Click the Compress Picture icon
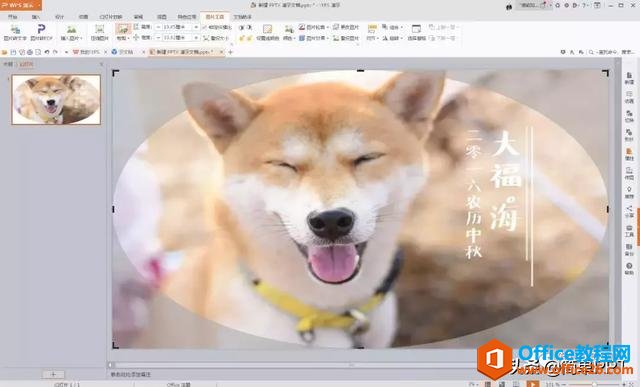The image size is (640, 387). point(100,29)
